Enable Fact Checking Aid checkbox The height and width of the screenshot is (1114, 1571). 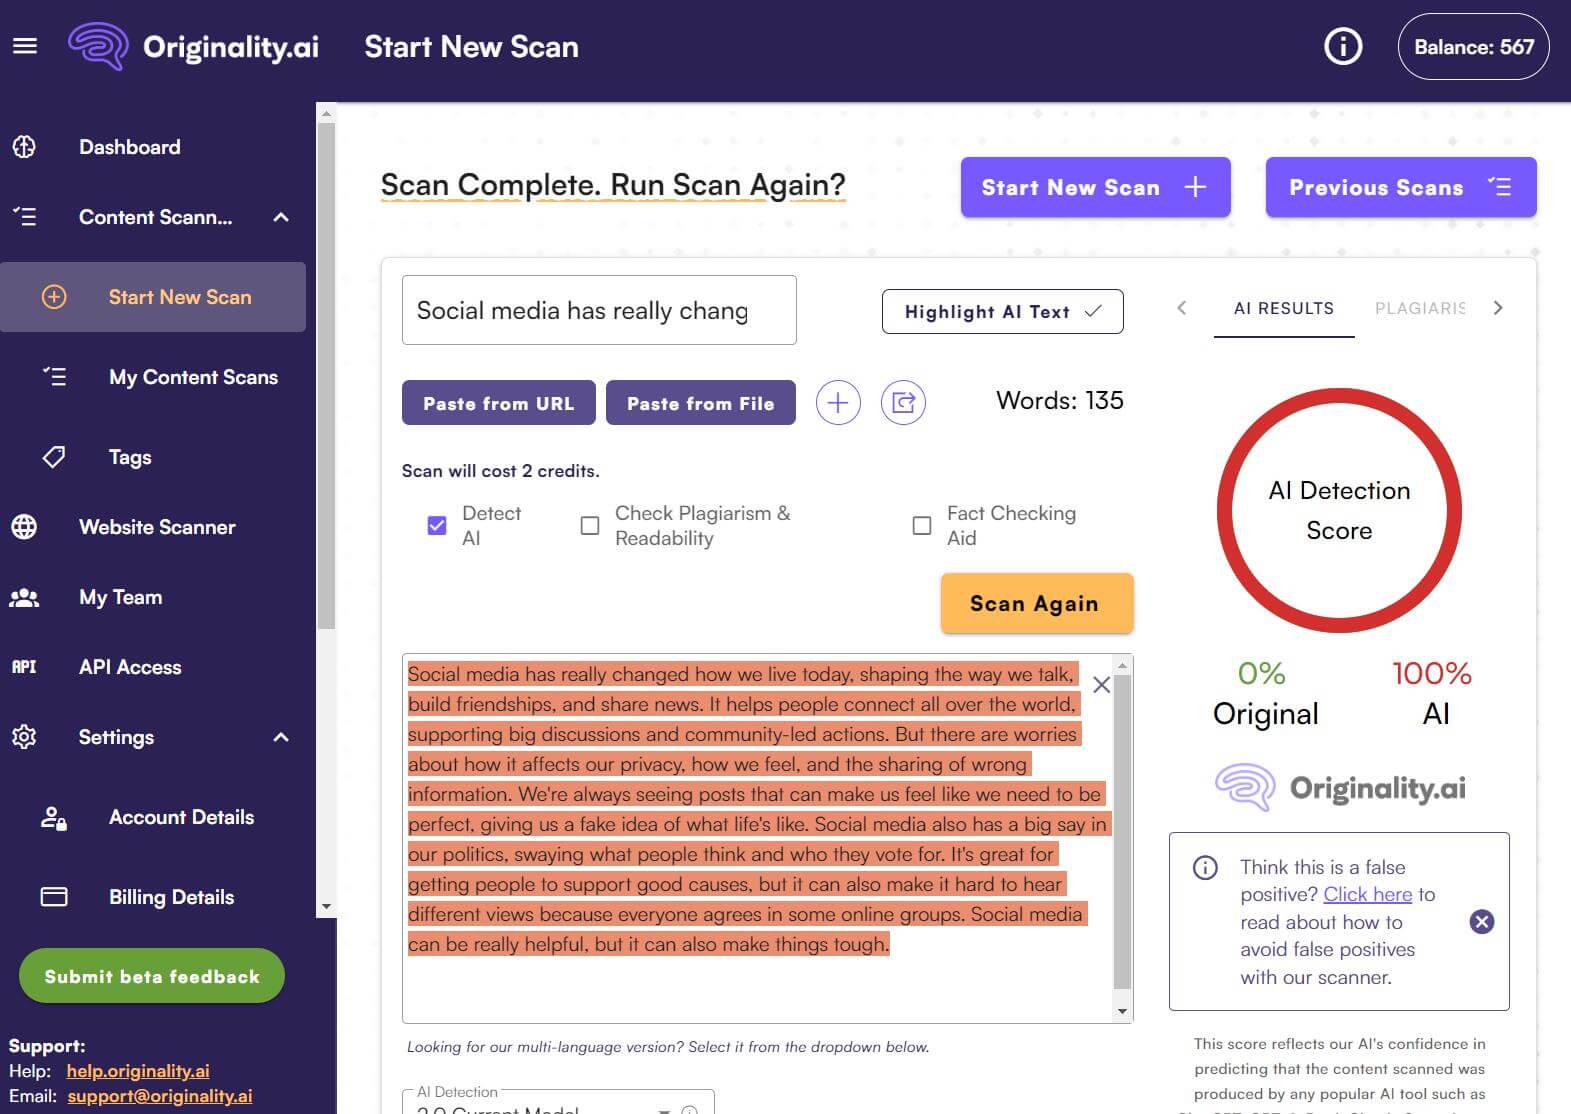(922, 525)
